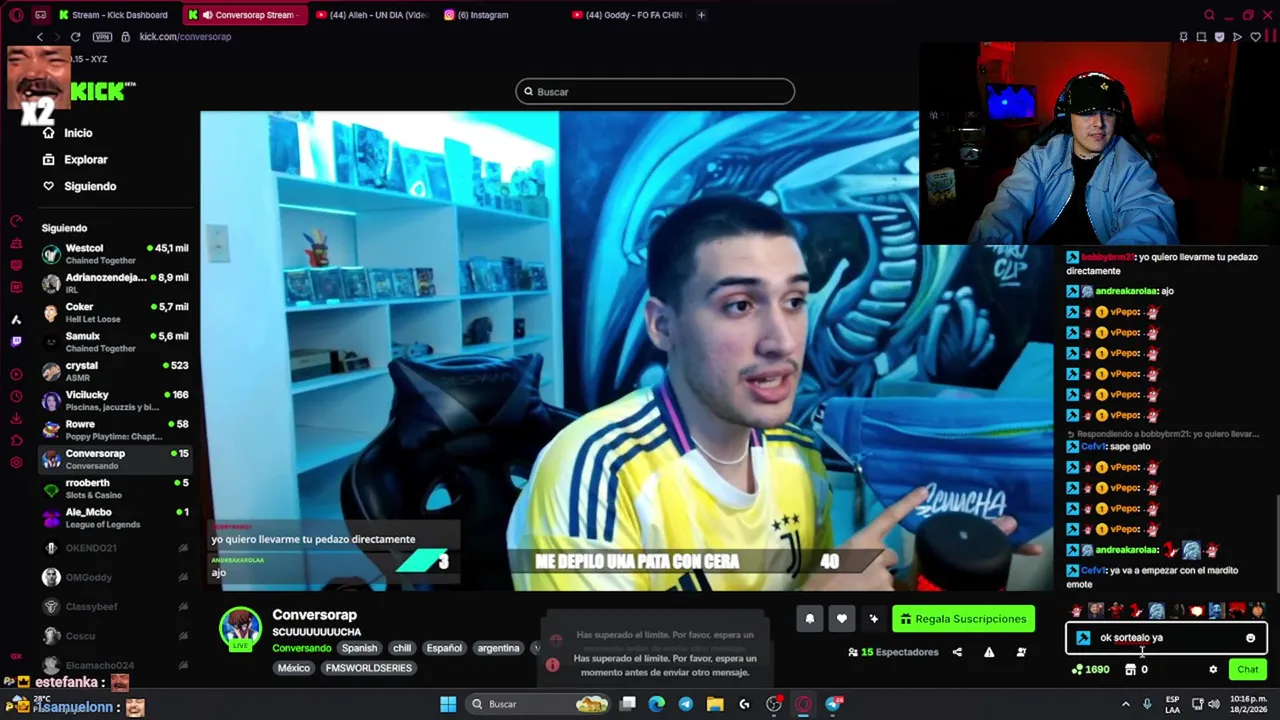Open the site security lock icon

click(125, 37)
